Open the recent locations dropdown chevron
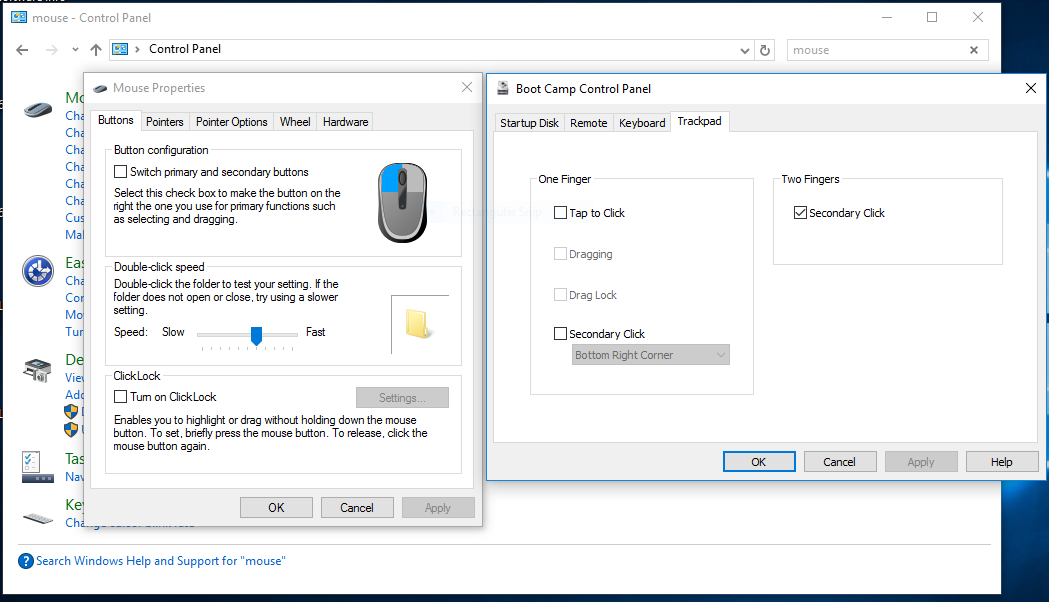This screenshot has width=1049, height=602. (75, 50)
